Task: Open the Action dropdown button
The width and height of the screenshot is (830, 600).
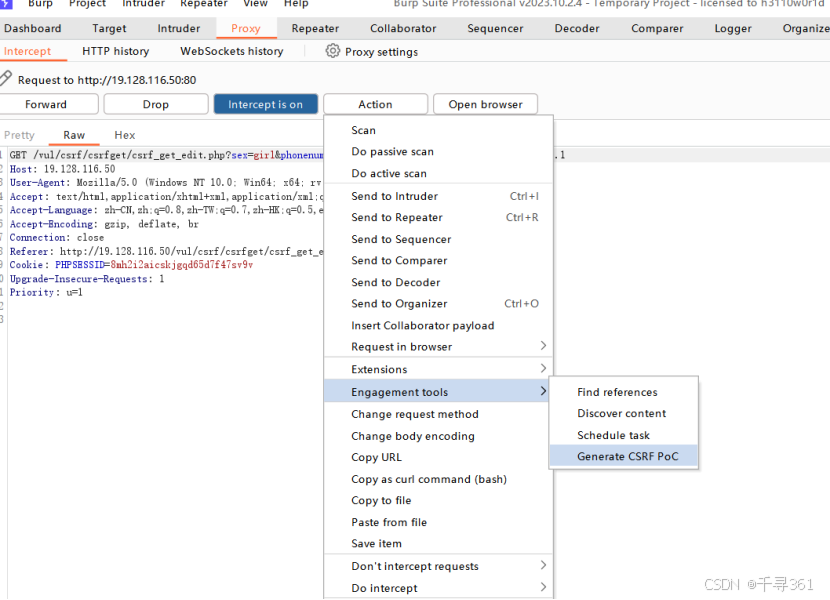Action: (375, 104)
